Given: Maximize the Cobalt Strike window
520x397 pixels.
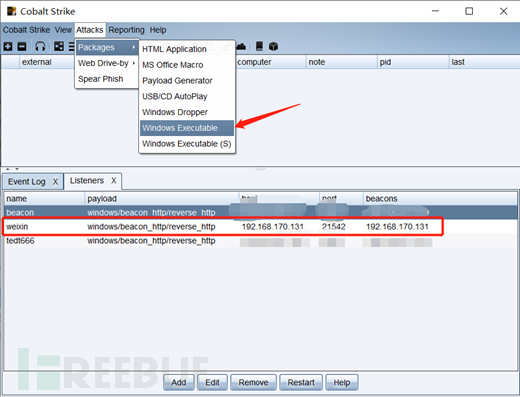Looking at the screenshot, I should 469,11.
